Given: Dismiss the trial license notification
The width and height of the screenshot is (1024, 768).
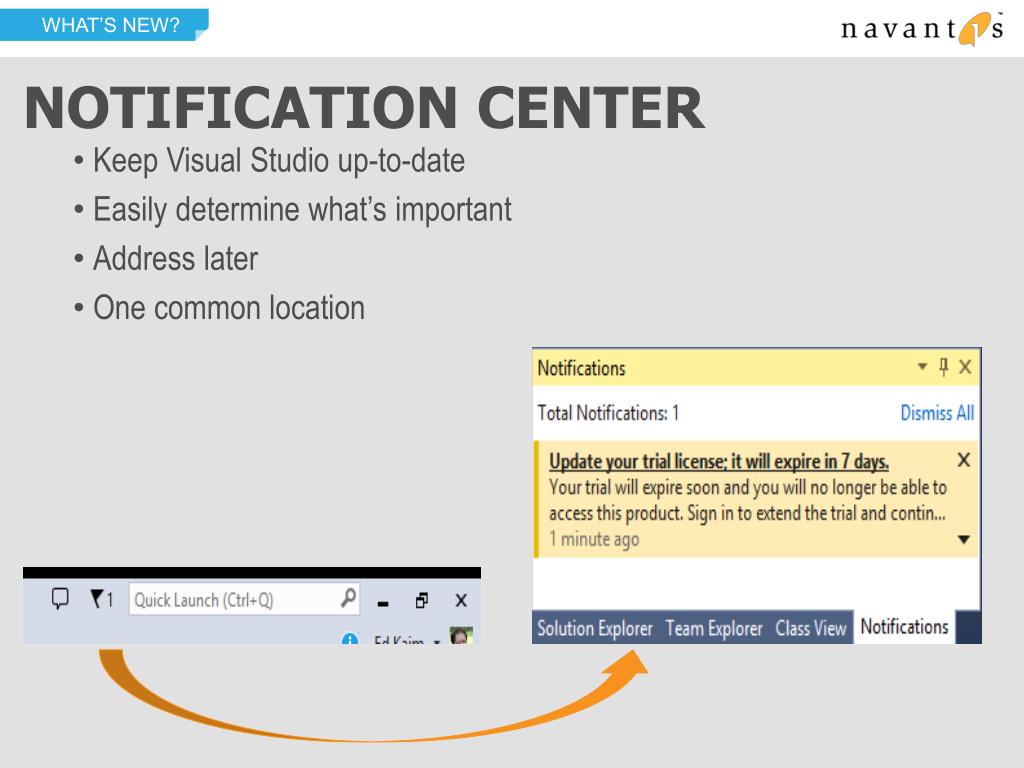Looking at the screenshot, I should pos(963,460).
